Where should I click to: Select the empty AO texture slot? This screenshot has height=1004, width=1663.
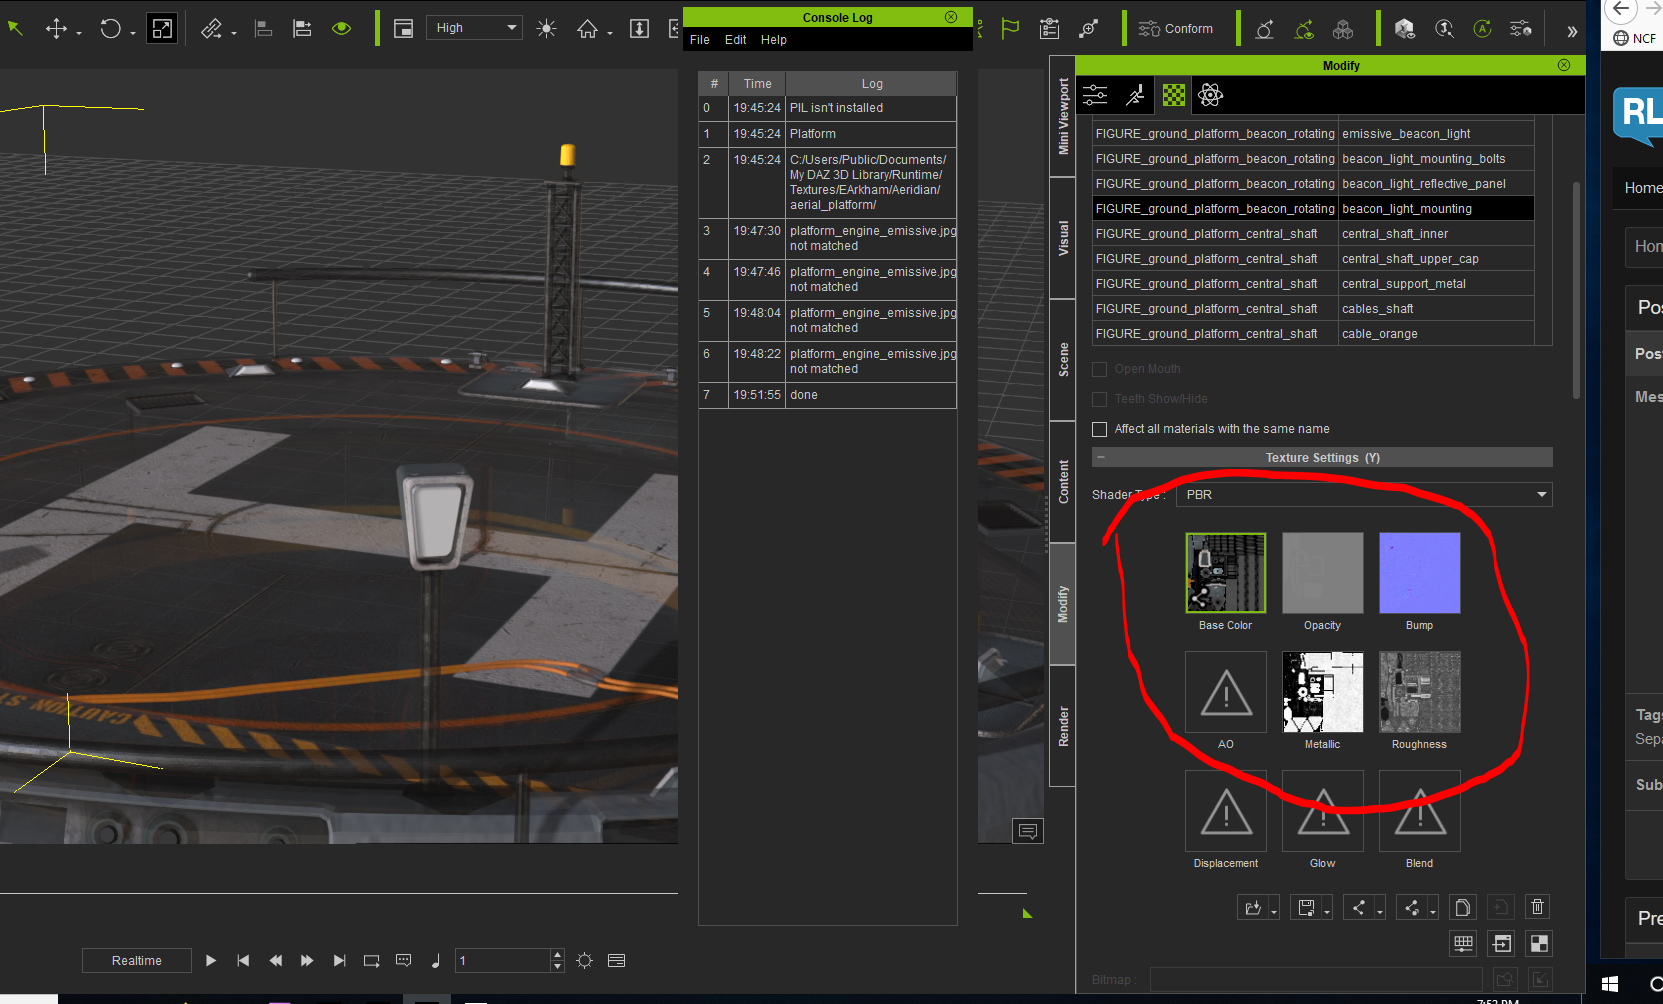(1226, 692)
